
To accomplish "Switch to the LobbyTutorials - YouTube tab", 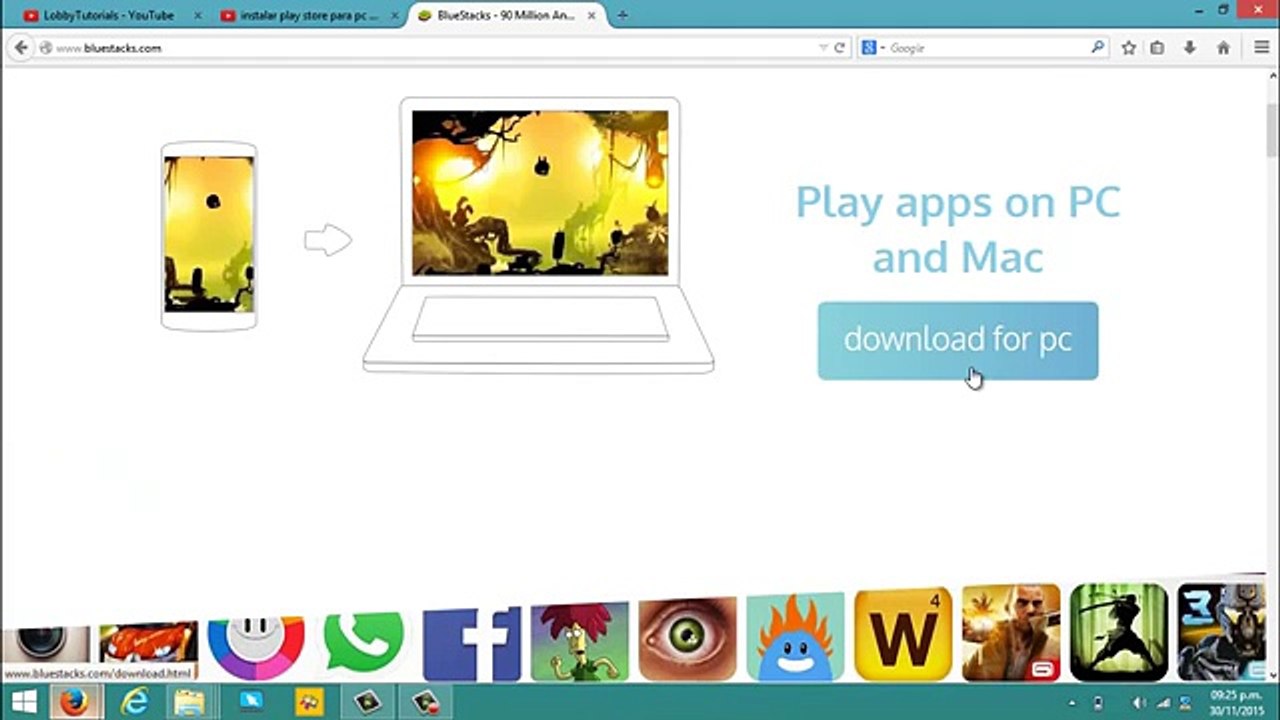I will click(108, 15).
